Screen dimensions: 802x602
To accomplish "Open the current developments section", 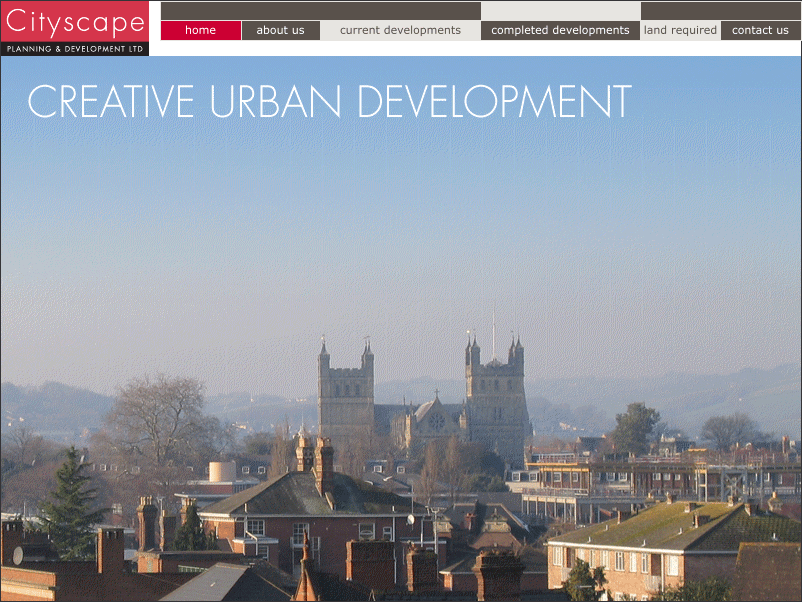I will pyautogui.click(x=400, y=30).
